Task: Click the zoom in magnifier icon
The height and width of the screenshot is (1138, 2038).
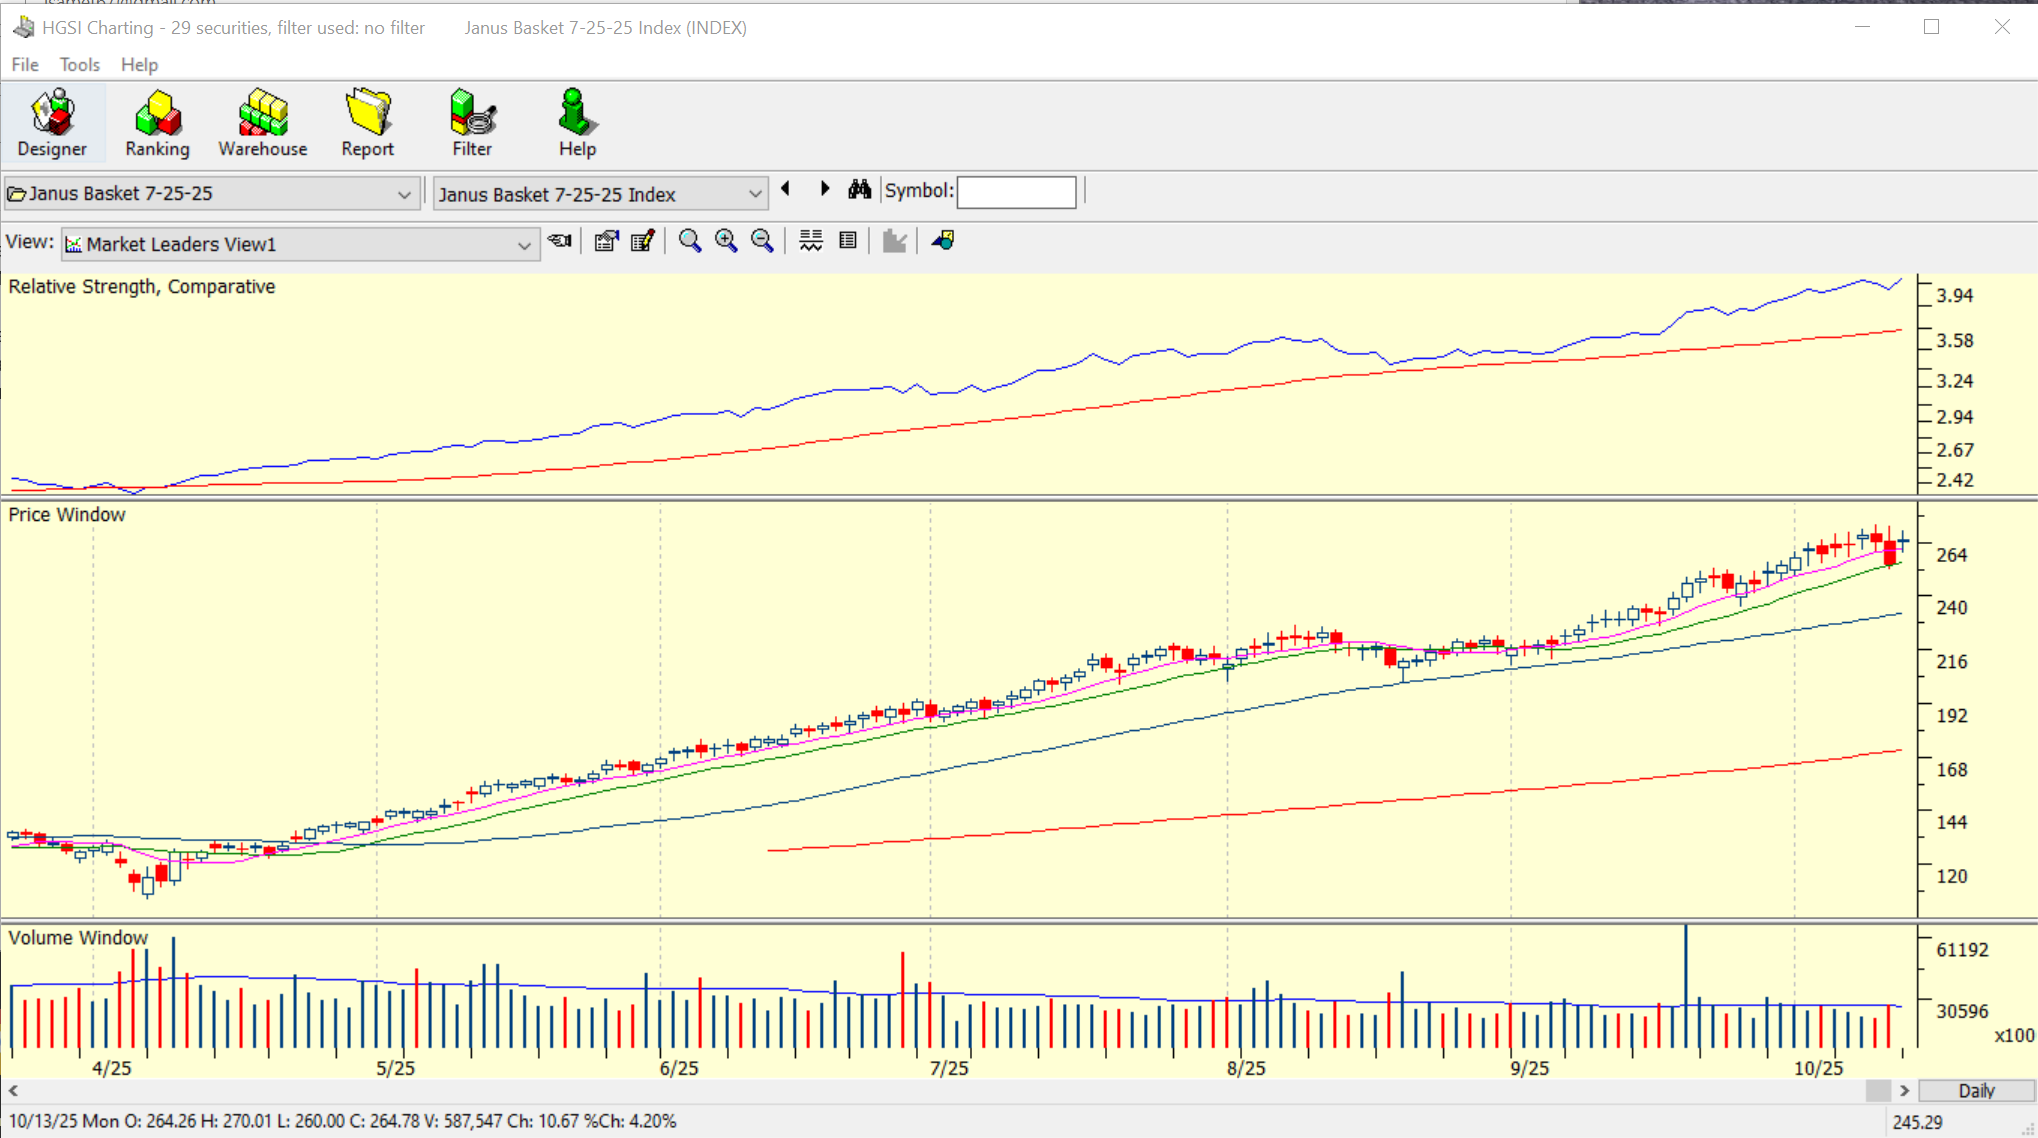Action: point(726,241)
